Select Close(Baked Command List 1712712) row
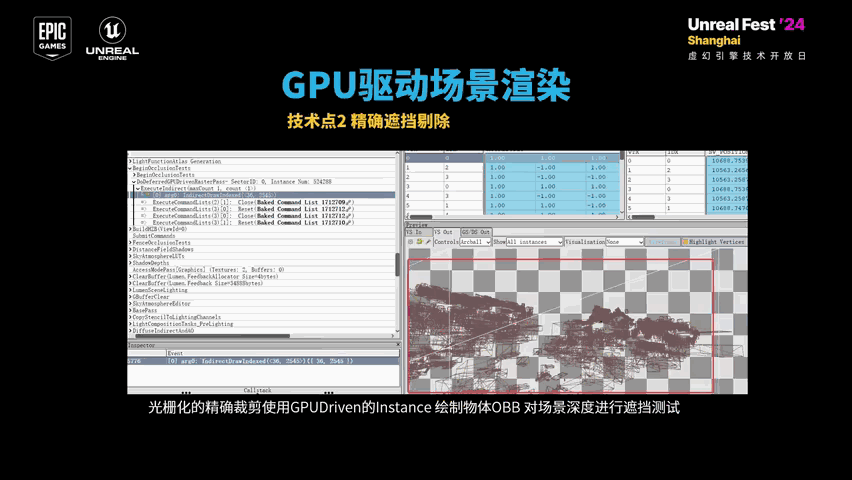 [x=253, y=216]
